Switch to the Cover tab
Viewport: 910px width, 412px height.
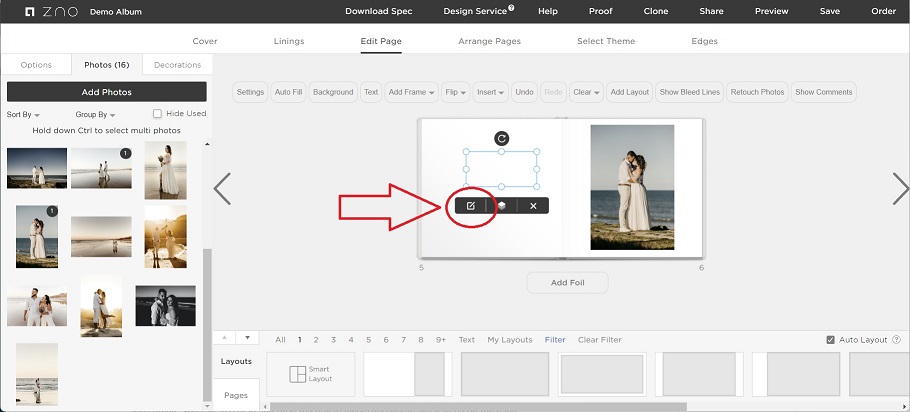205,41
